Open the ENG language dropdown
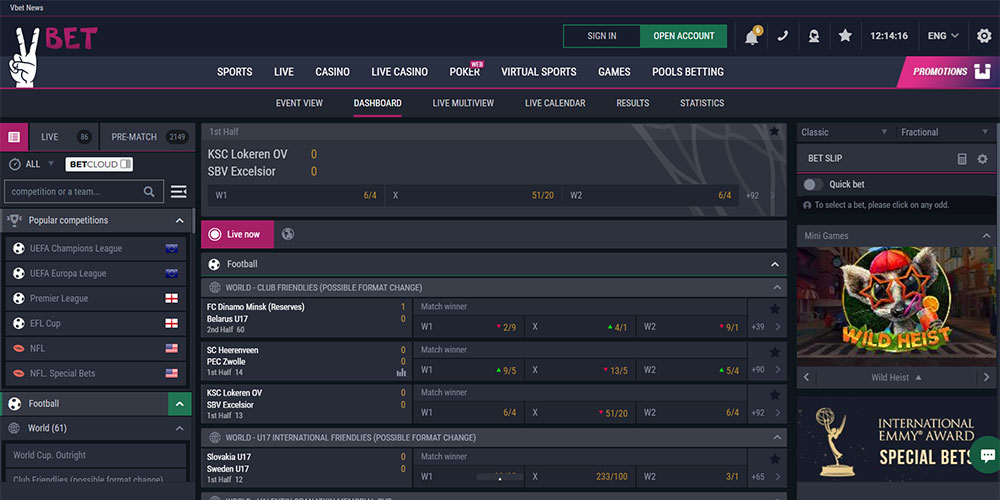The width and height of the screenshot is (1000, 500). point(942,36)
